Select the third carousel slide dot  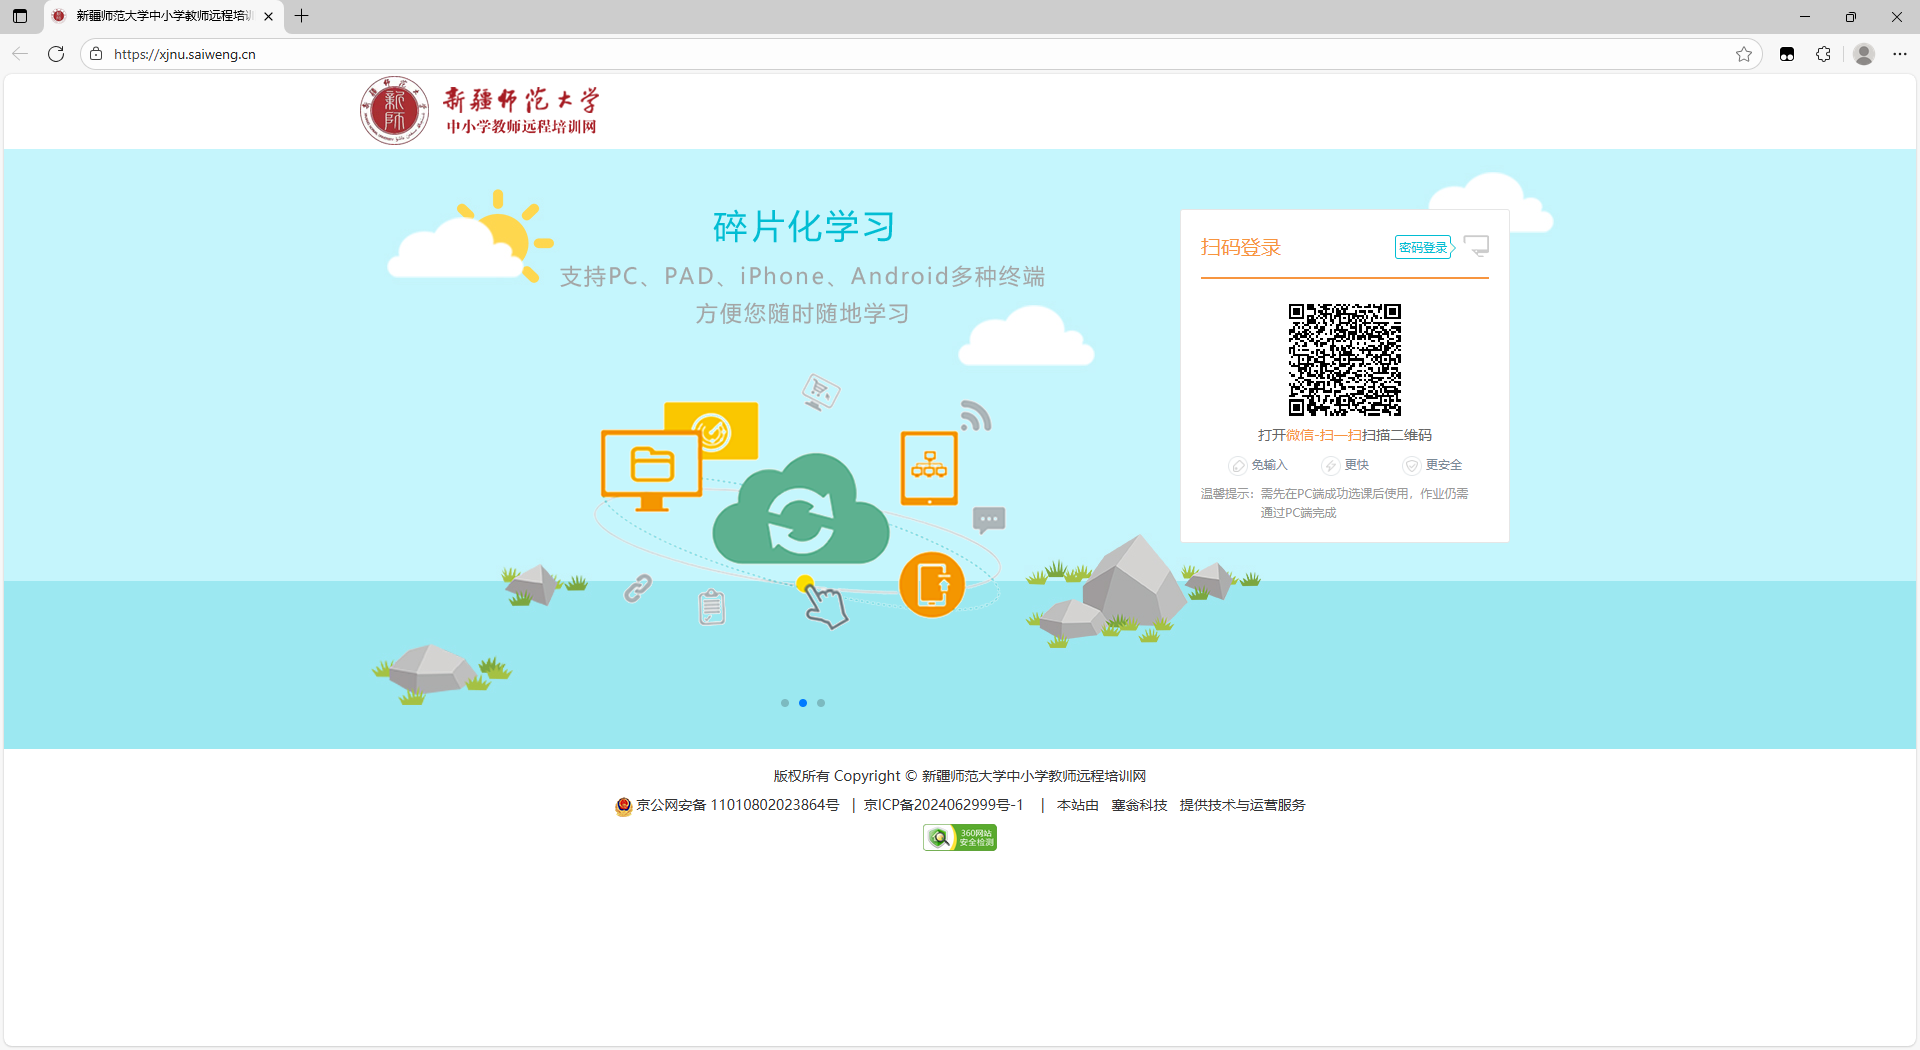click(821, 703)
